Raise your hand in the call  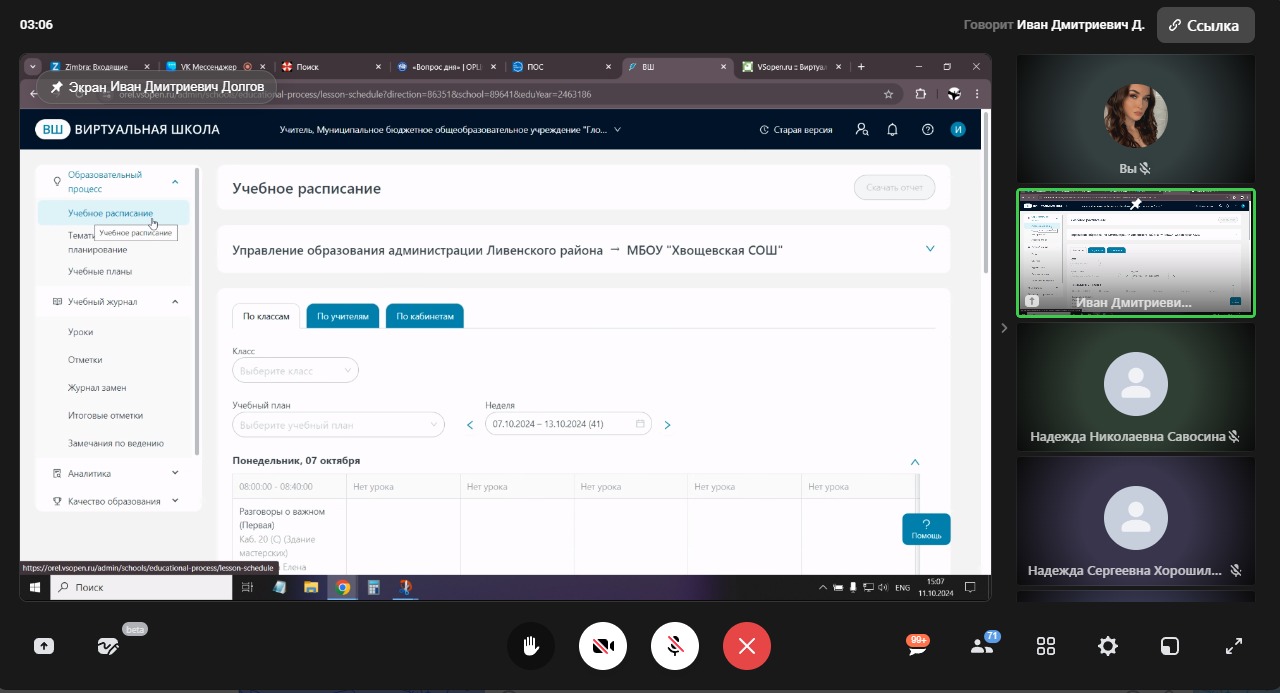[531, 646]
